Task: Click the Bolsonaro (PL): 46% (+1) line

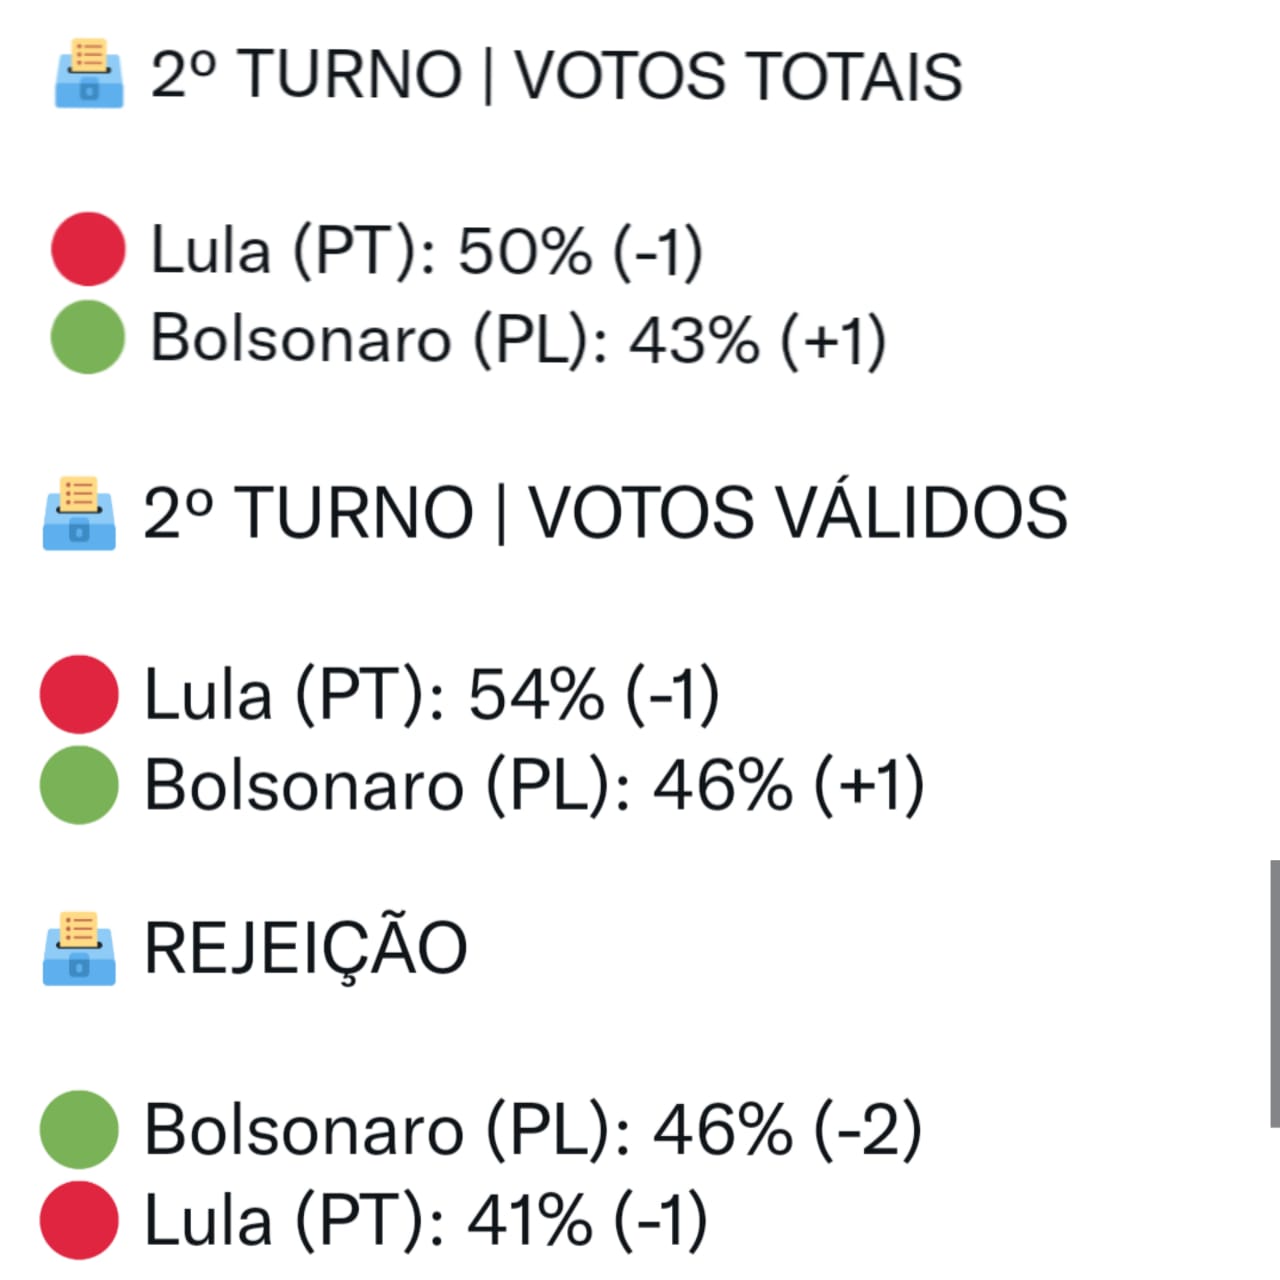Action: (534, 785)
